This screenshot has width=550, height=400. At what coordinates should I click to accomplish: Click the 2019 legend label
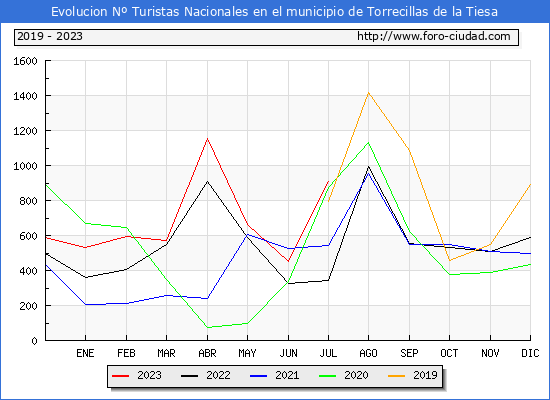[x=425, y=375]
